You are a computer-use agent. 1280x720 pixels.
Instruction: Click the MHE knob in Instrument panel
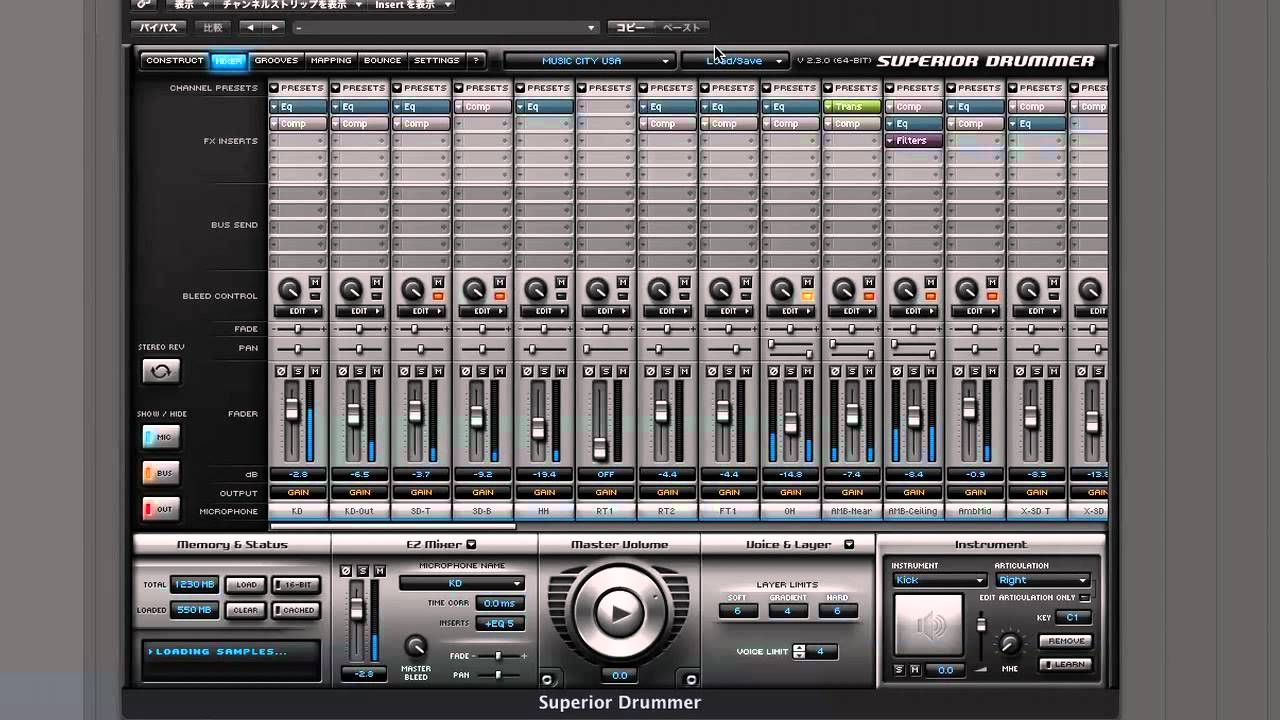point(1010,645)
